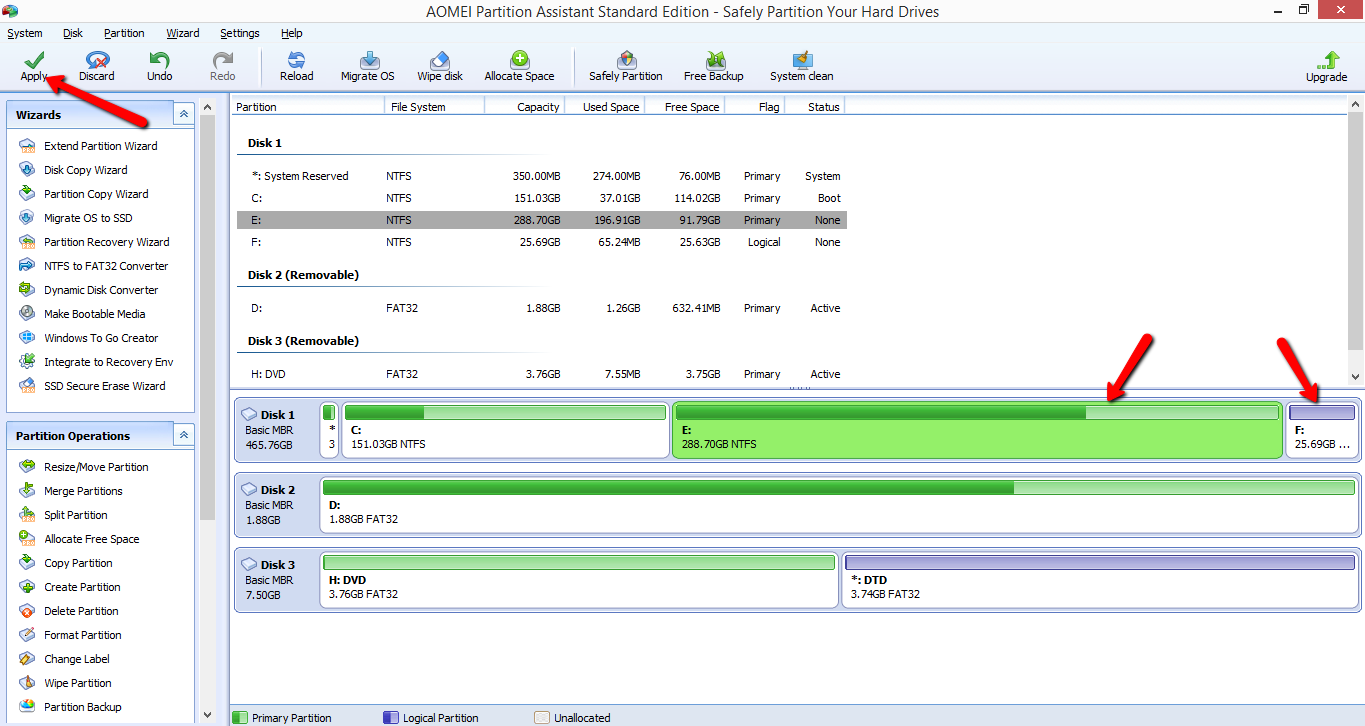1365x726 pixels.
Task: Select the C: partition row in list
Action: click(x=542, y=198)
